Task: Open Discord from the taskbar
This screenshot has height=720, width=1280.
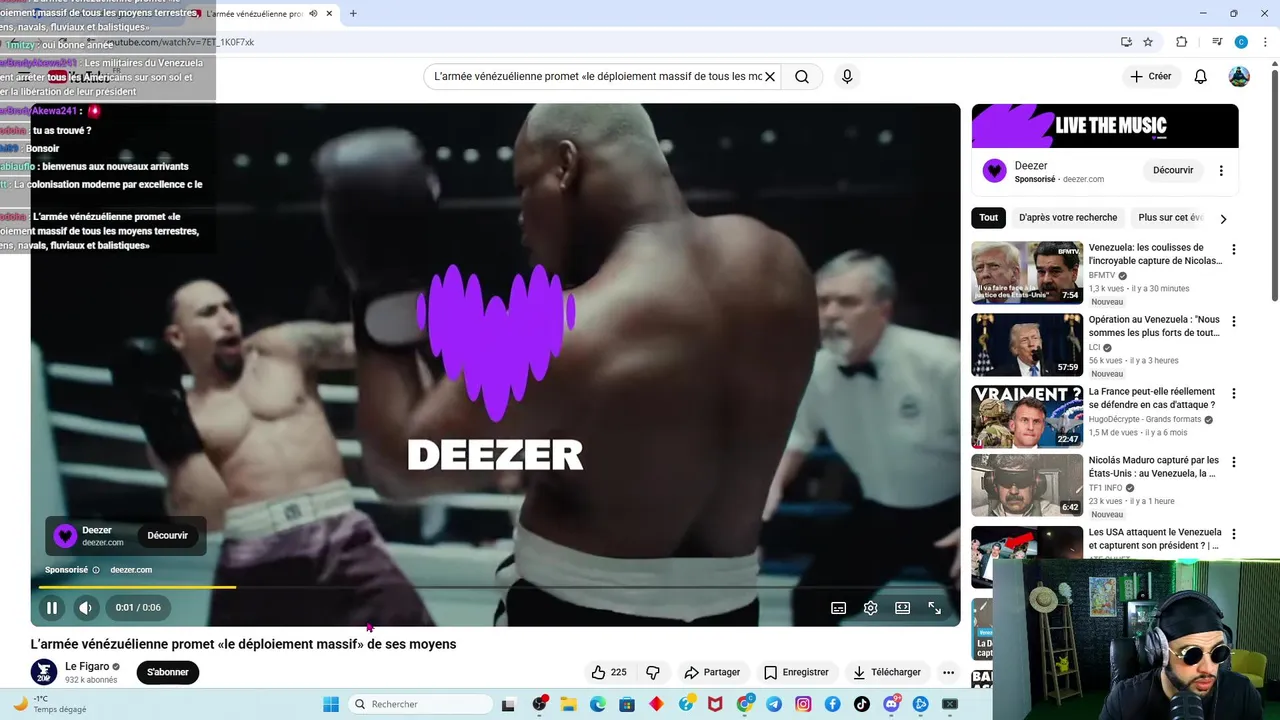Action: tap(891, 704)
